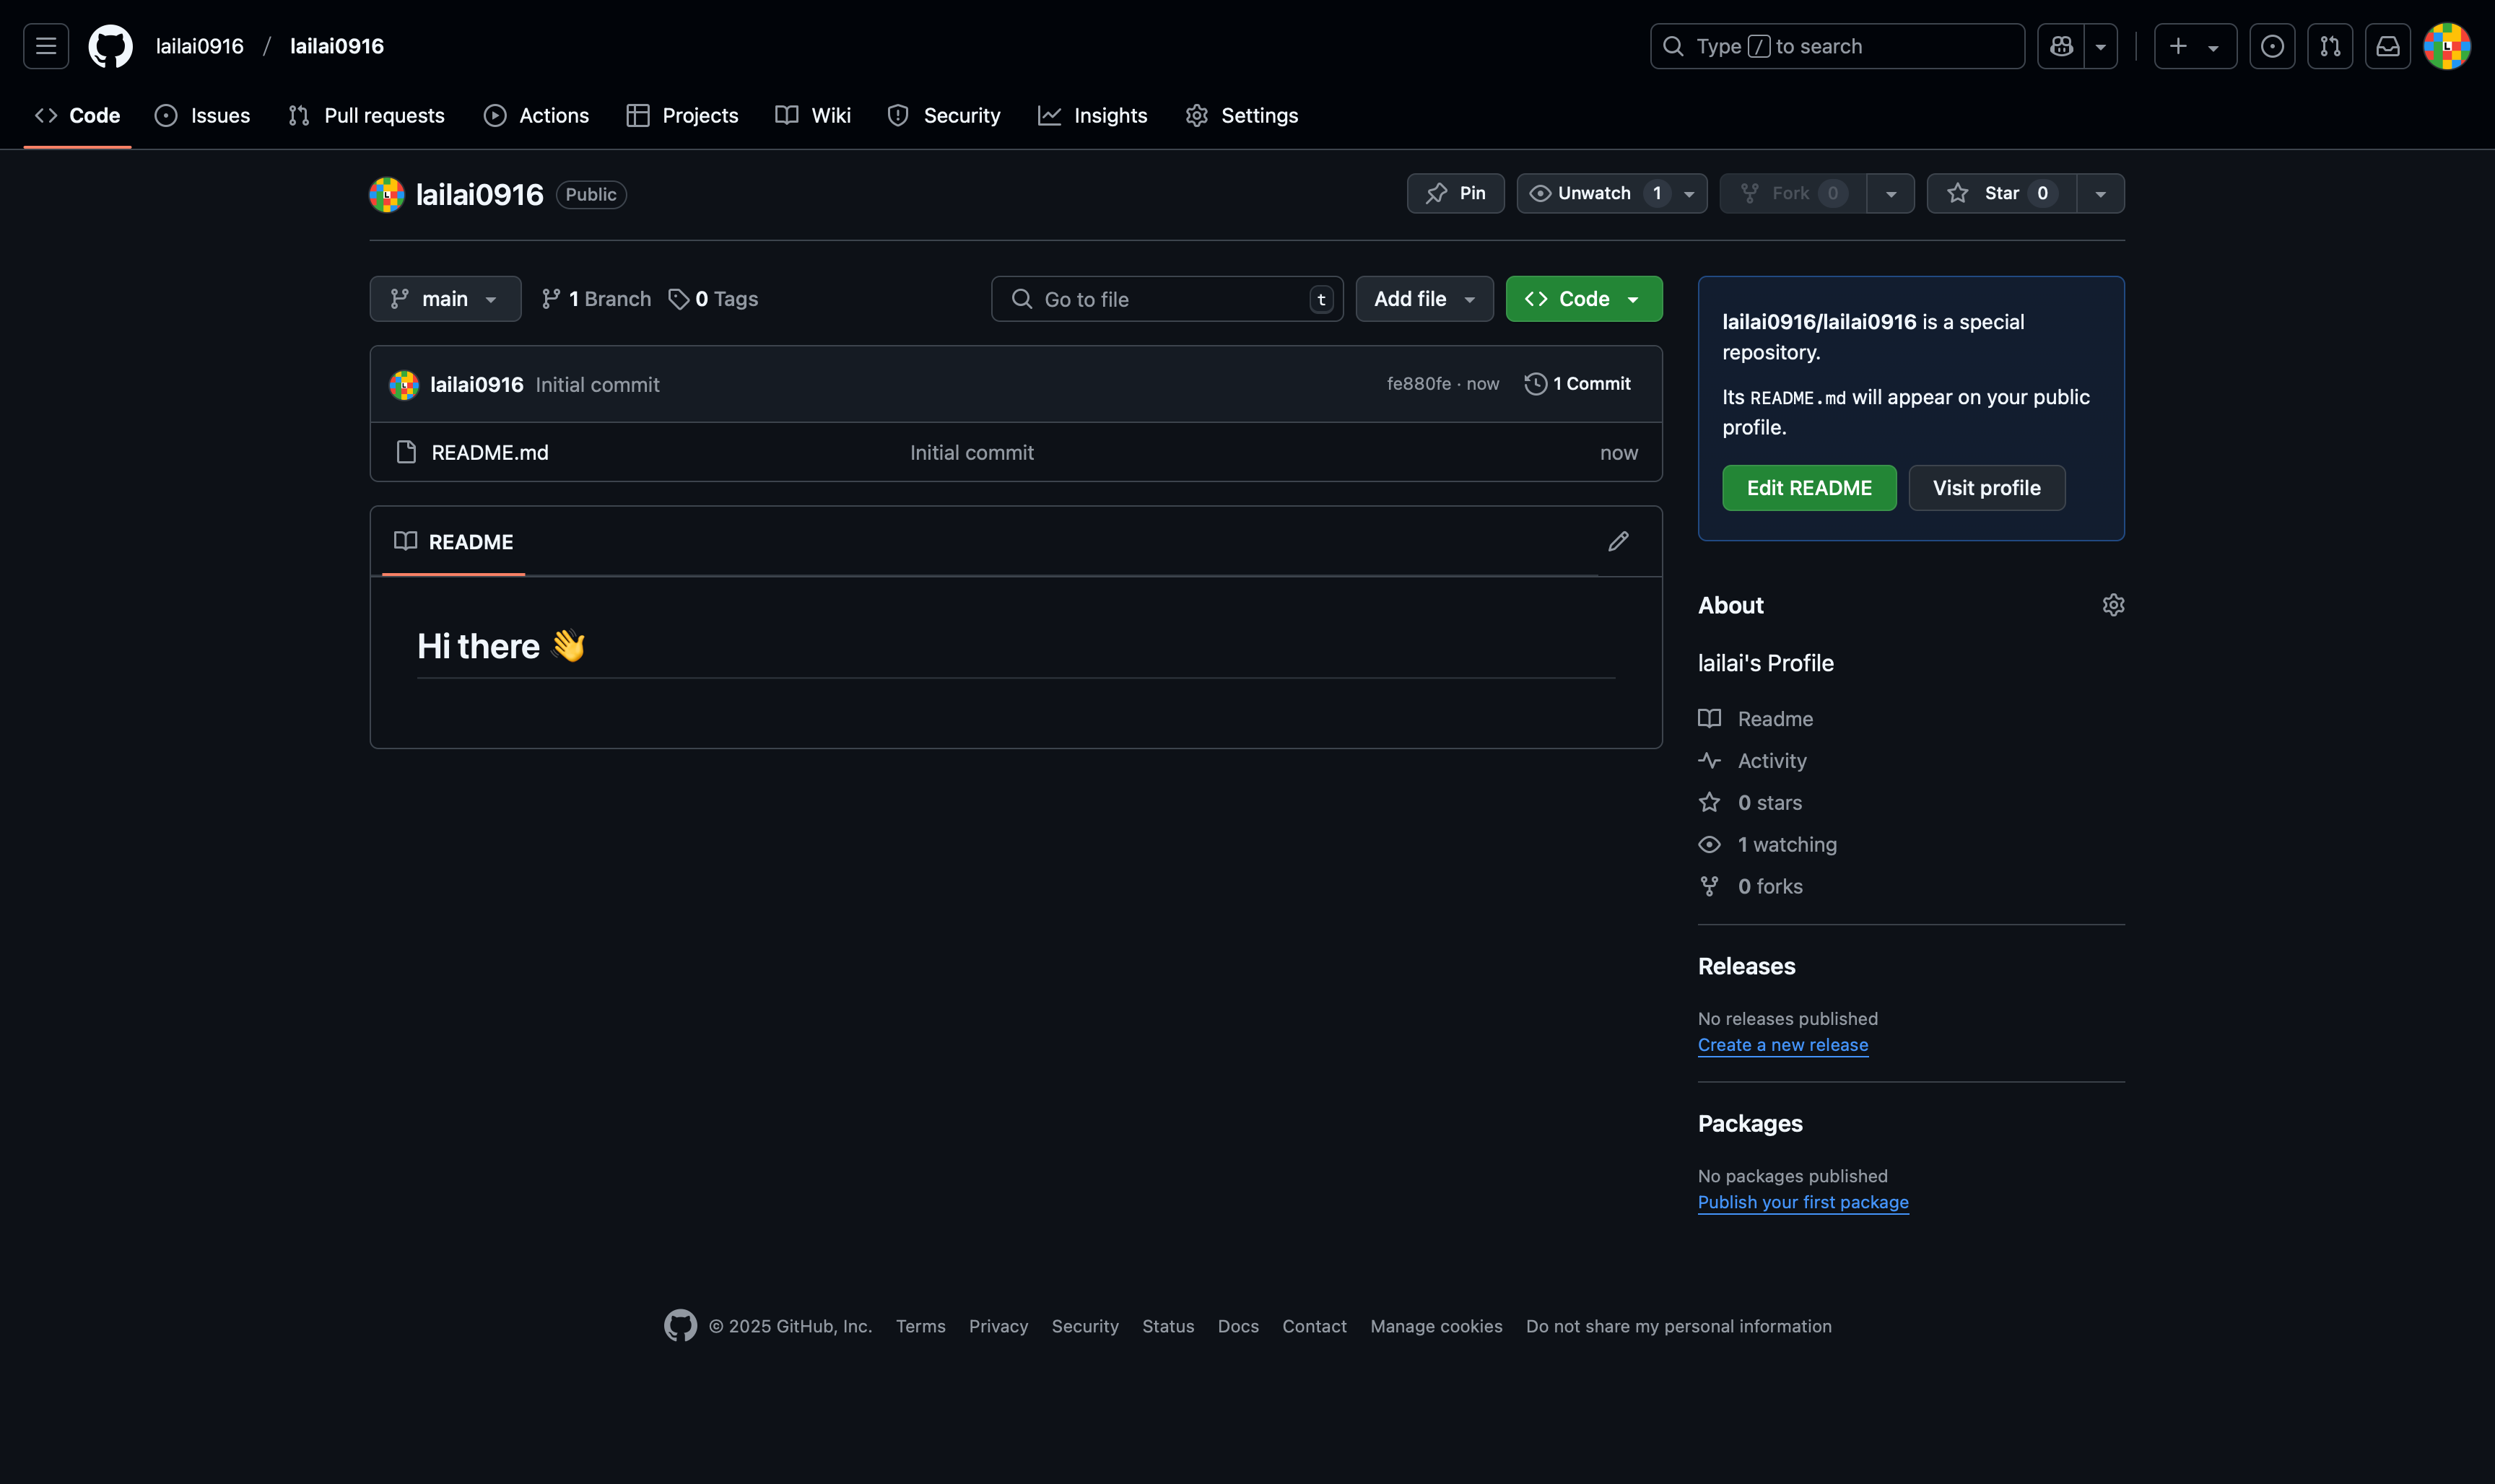Open the README.md file
The width and height of the screenshot is (2495, 1484).
489,453
